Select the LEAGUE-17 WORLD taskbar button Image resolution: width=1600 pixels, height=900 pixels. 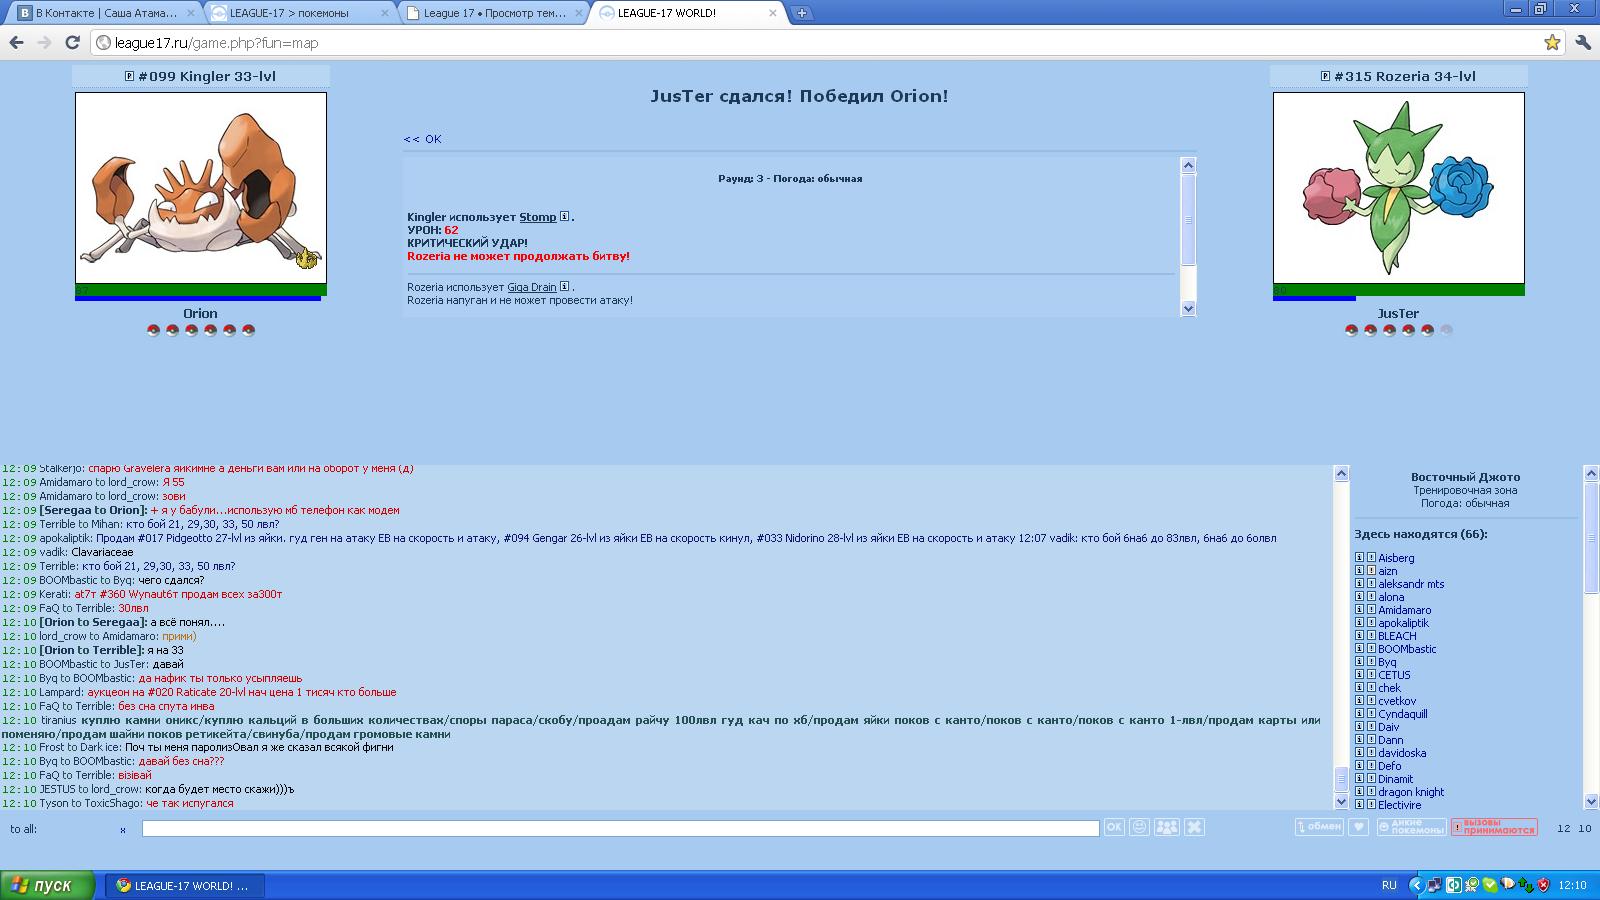[184, 885]
